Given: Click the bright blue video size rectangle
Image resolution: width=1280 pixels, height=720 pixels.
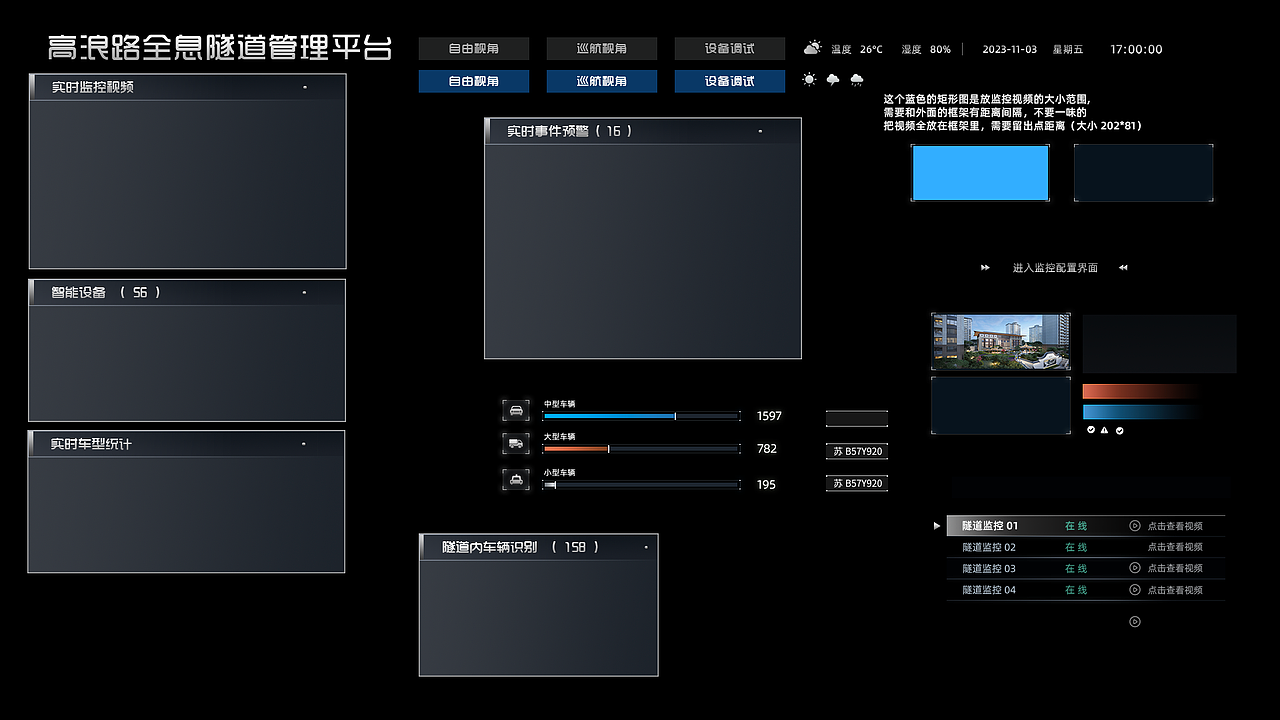Looking at the screenshot, I should coord(980,173).
